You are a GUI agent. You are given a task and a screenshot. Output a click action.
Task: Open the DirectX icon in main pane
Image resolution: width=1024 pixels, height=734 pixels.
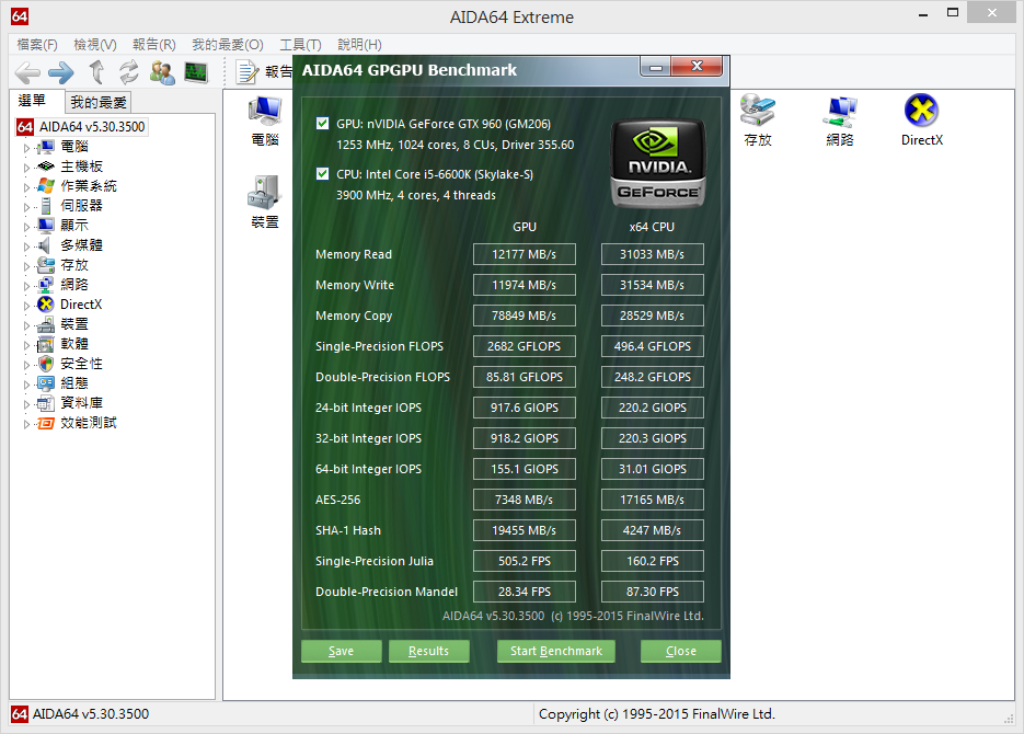(x=921, y=120)
